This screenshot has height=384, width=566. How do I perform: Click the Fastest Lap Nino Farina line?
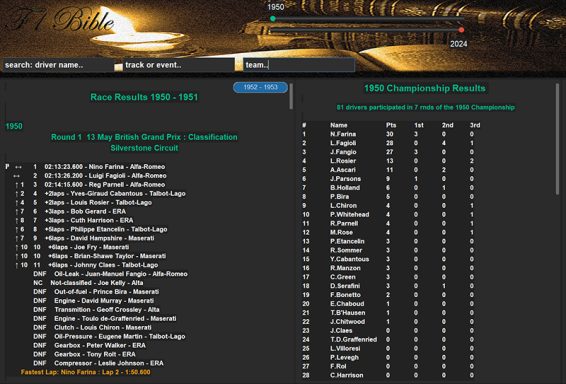[86, 372]
